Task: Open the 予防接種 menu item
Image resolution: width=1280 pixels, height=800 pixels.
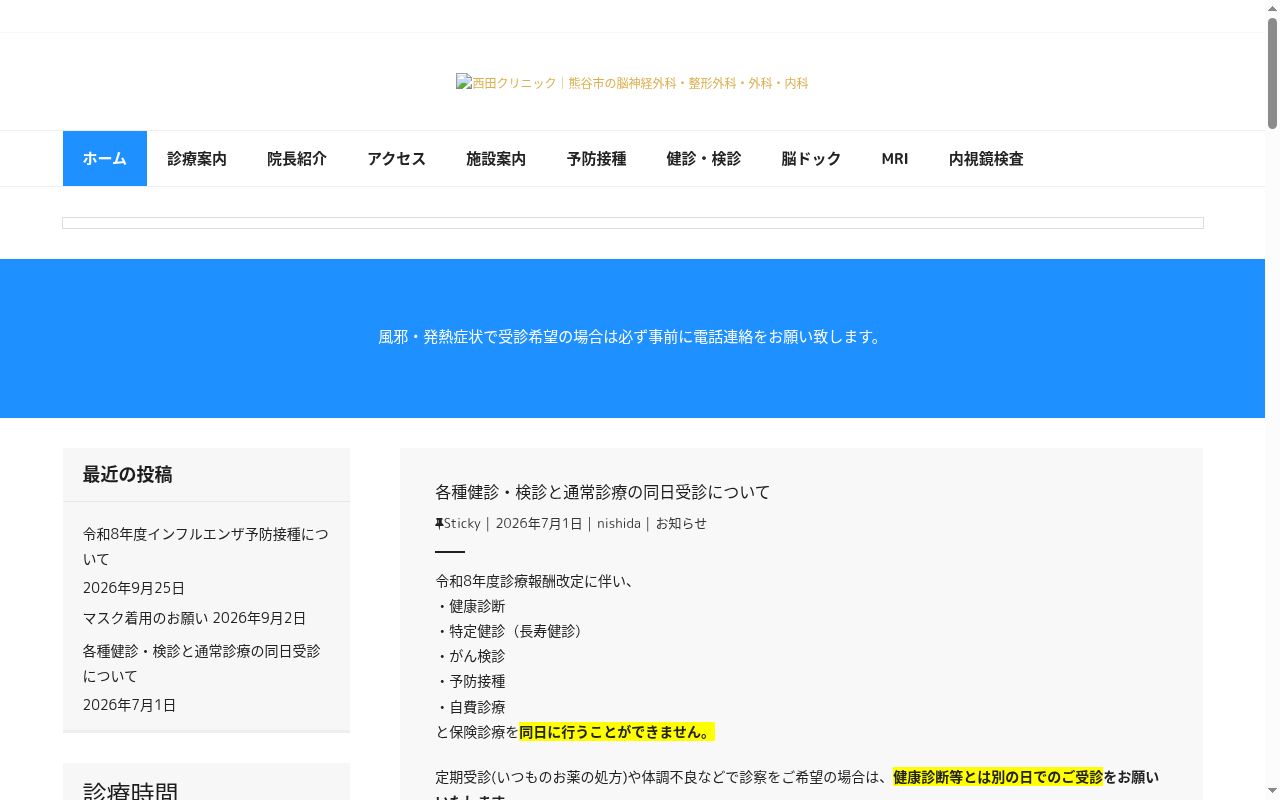Action: [596, 158]
